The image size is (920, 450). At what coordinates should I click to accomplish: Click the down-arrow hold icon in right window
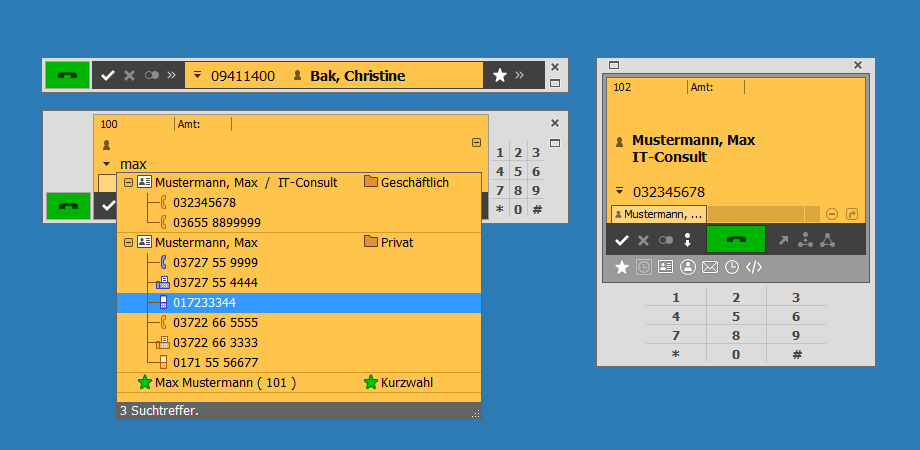687,240
